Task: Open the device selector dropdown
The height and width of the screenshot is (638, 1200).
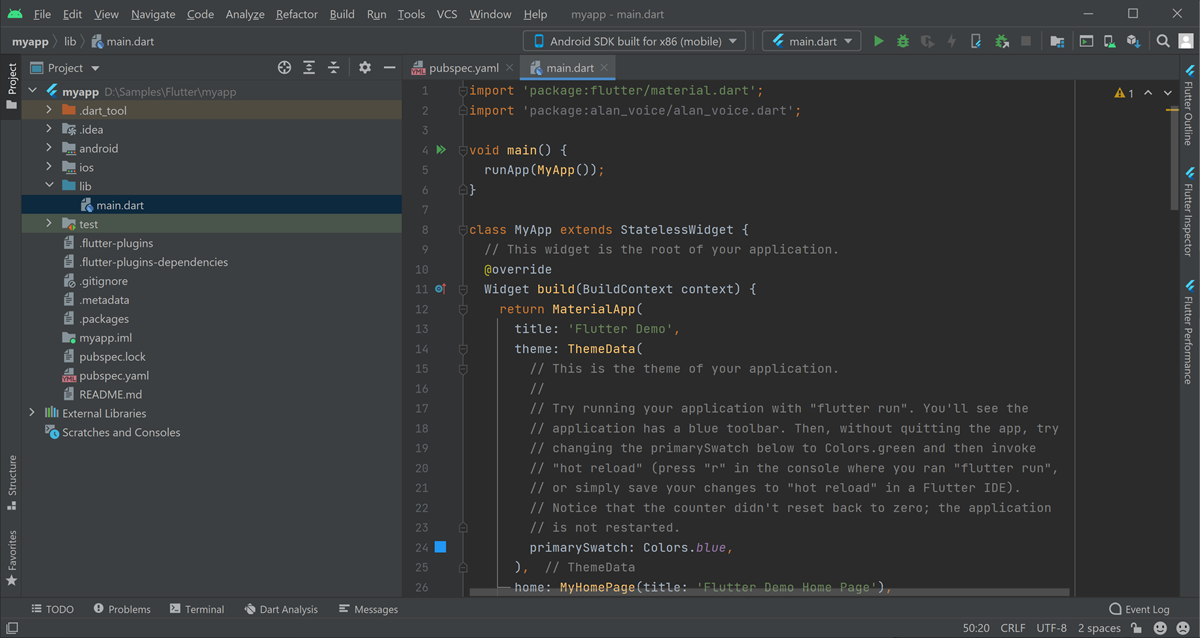Action: point(634,41)
